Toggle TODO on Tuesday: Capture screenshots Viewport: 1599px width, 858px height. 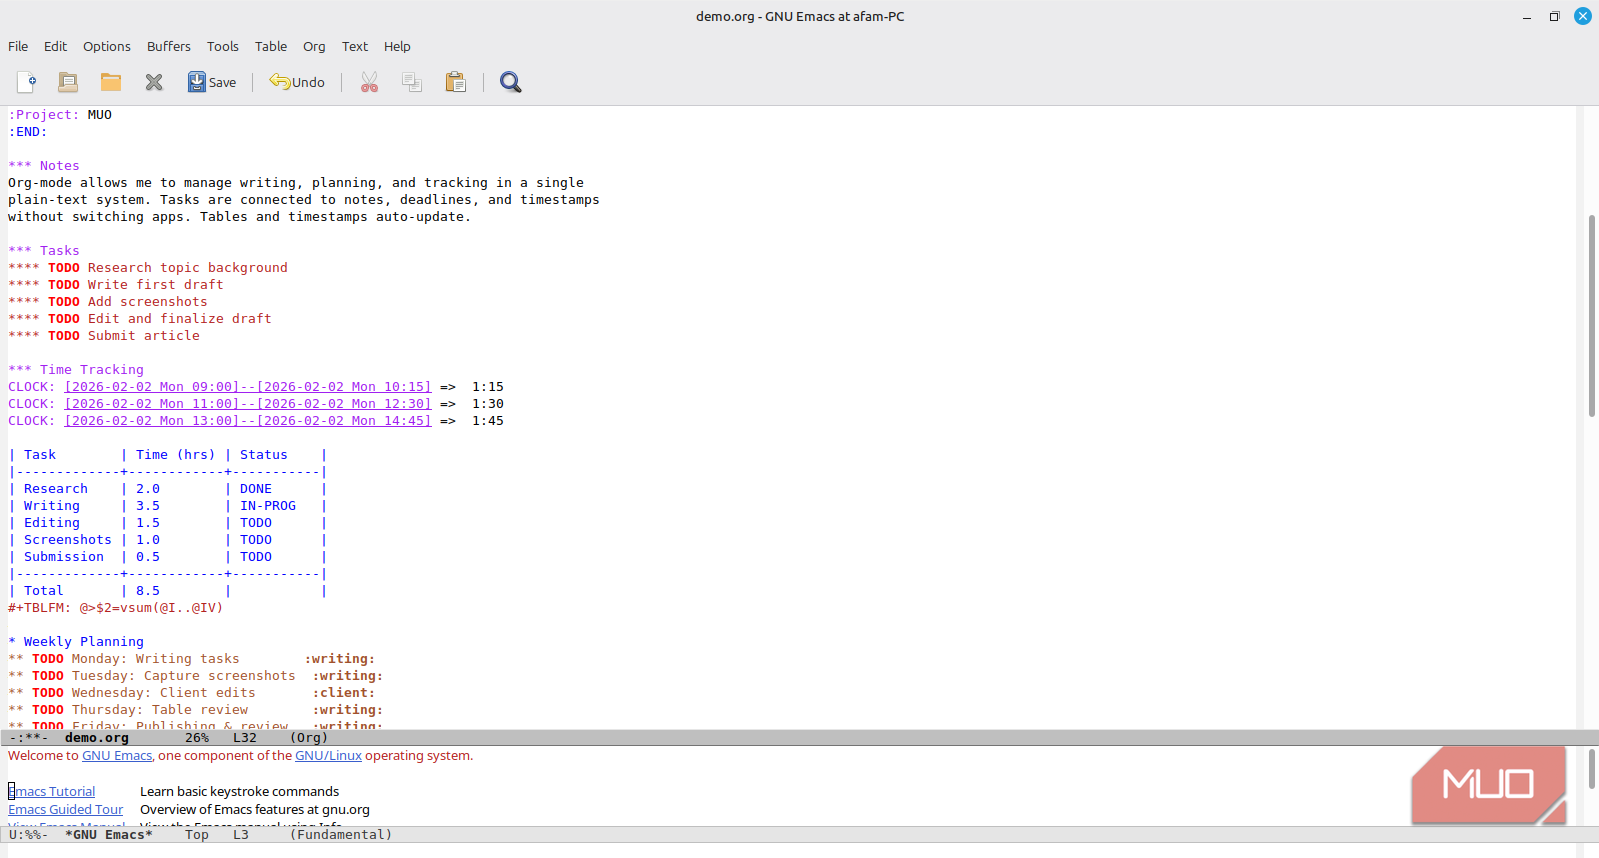48,676
